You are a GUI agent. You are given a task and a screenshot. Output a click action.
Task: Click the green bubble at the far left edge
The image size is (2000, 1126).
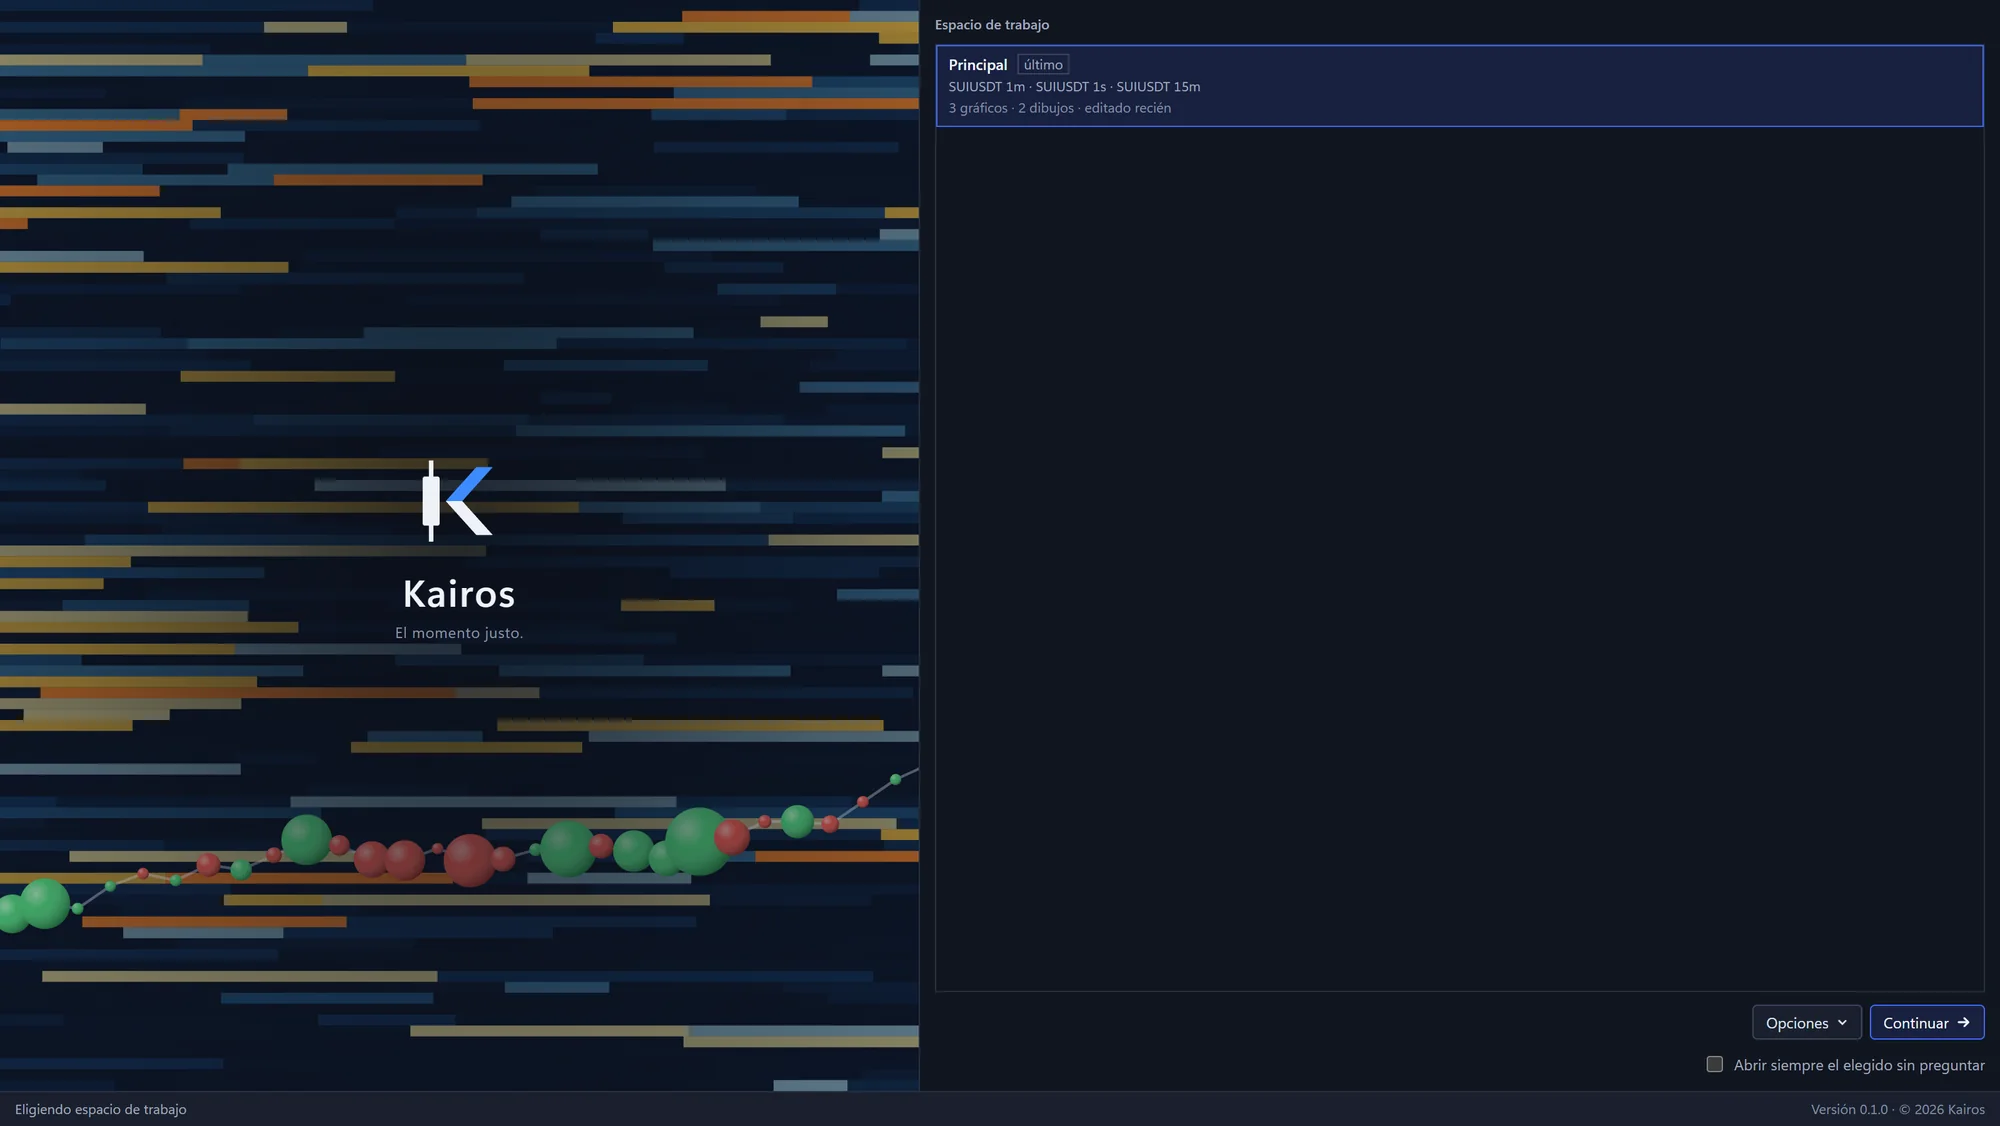click(x=12, y=914)
